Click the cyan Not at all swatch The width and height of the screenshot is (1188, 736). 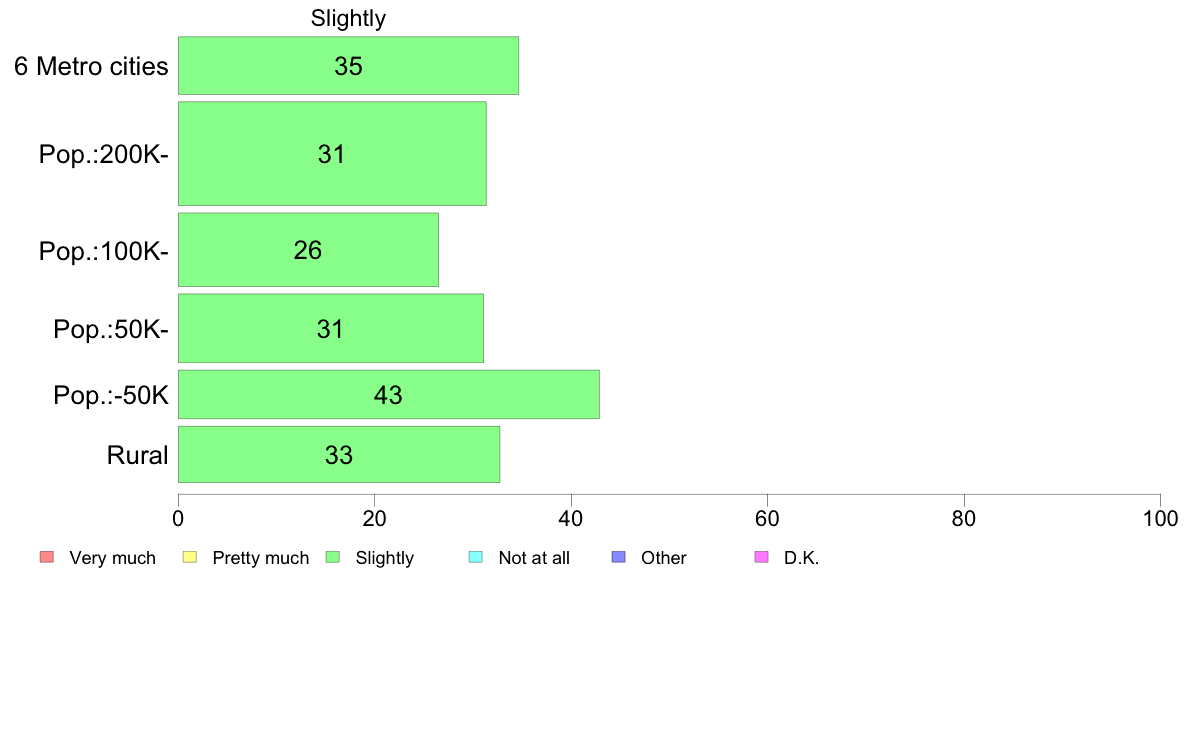tap(476, 557)
